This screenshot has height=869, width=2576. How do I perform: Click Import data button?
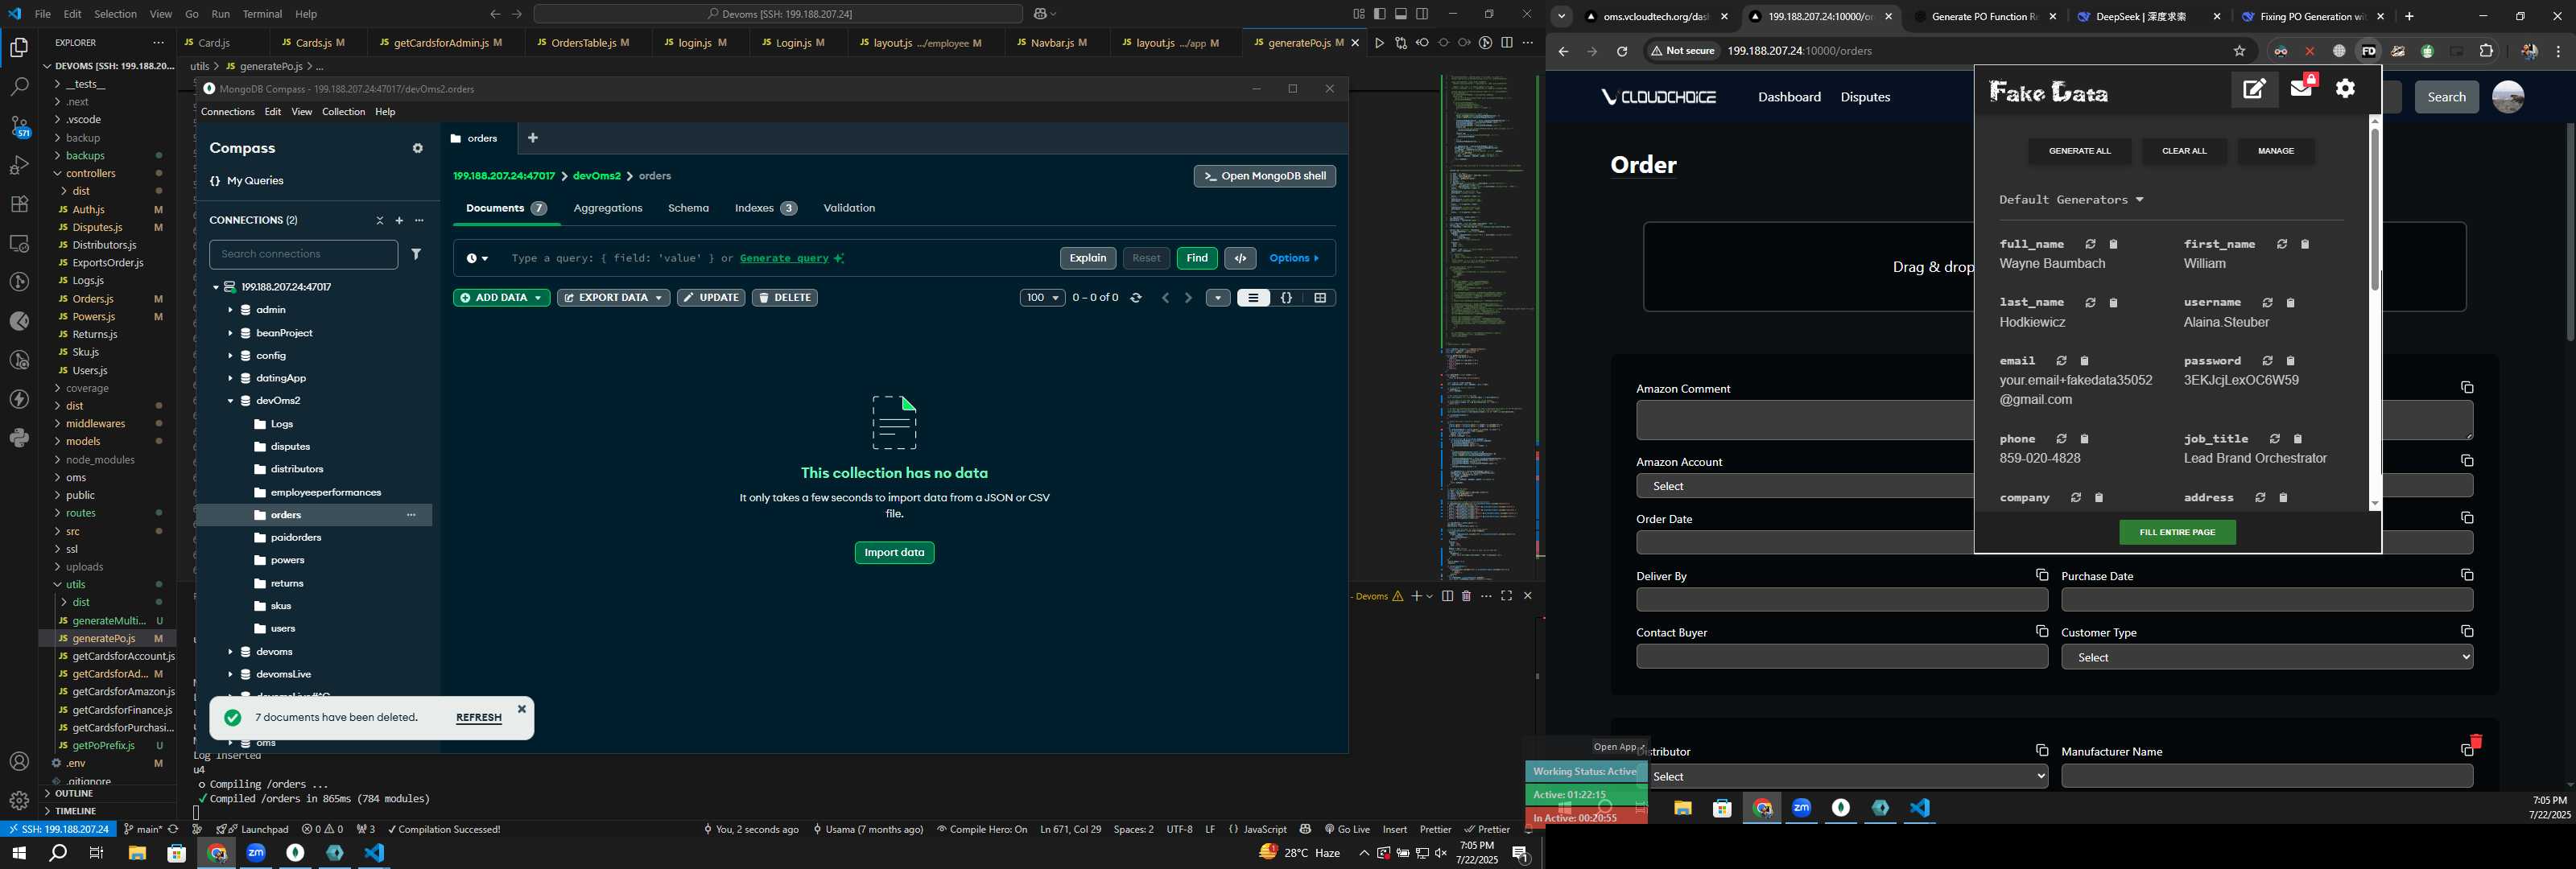[894, 553]
